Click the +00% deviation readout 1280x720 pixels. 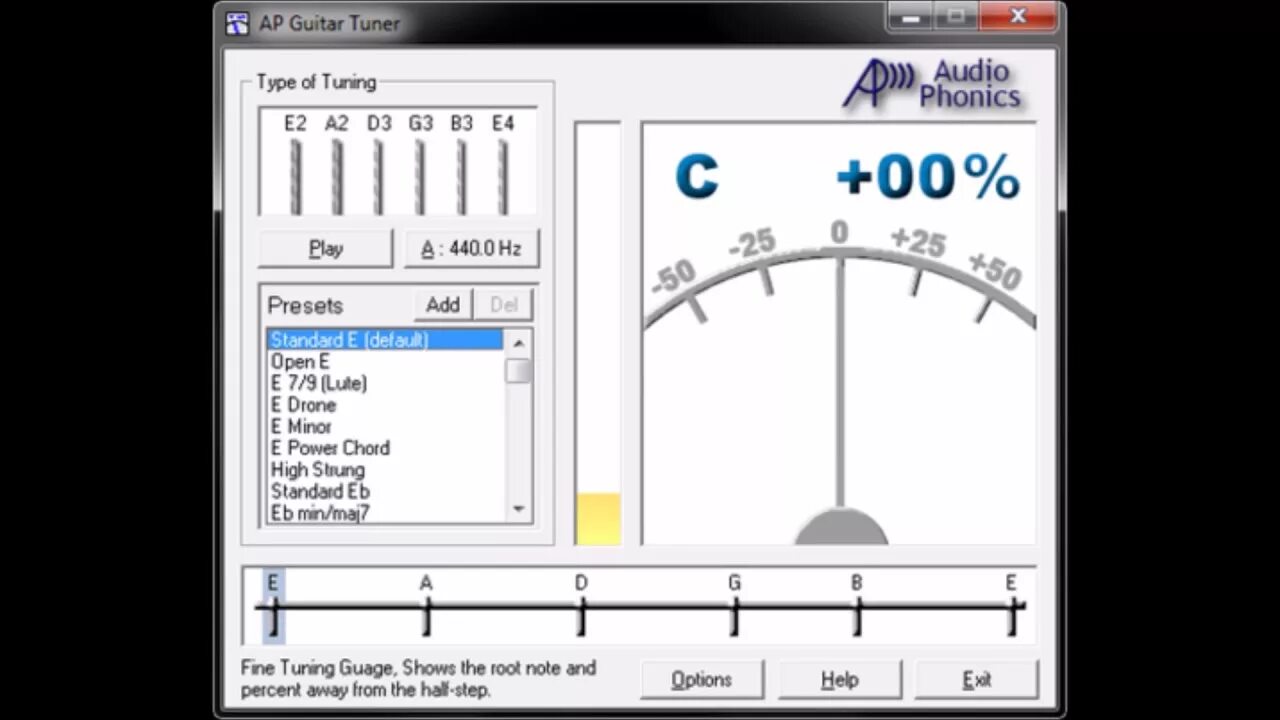pos(928,177)
